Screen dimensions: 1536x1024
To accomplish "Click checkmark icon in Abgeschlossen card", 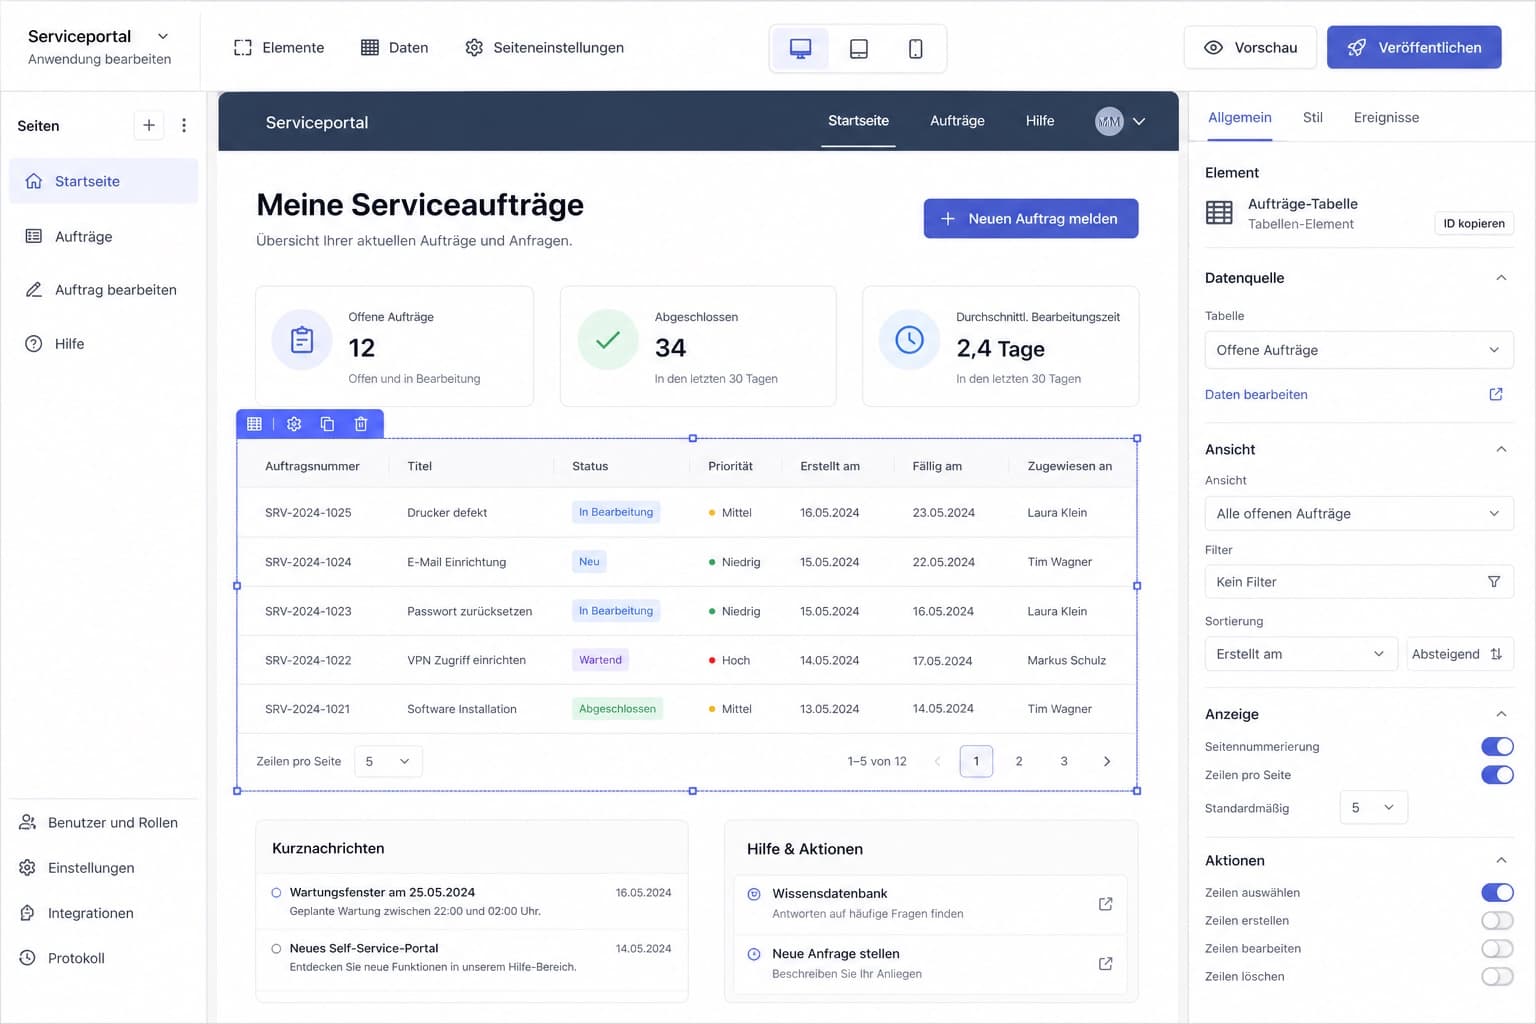I will click(608, 340).
